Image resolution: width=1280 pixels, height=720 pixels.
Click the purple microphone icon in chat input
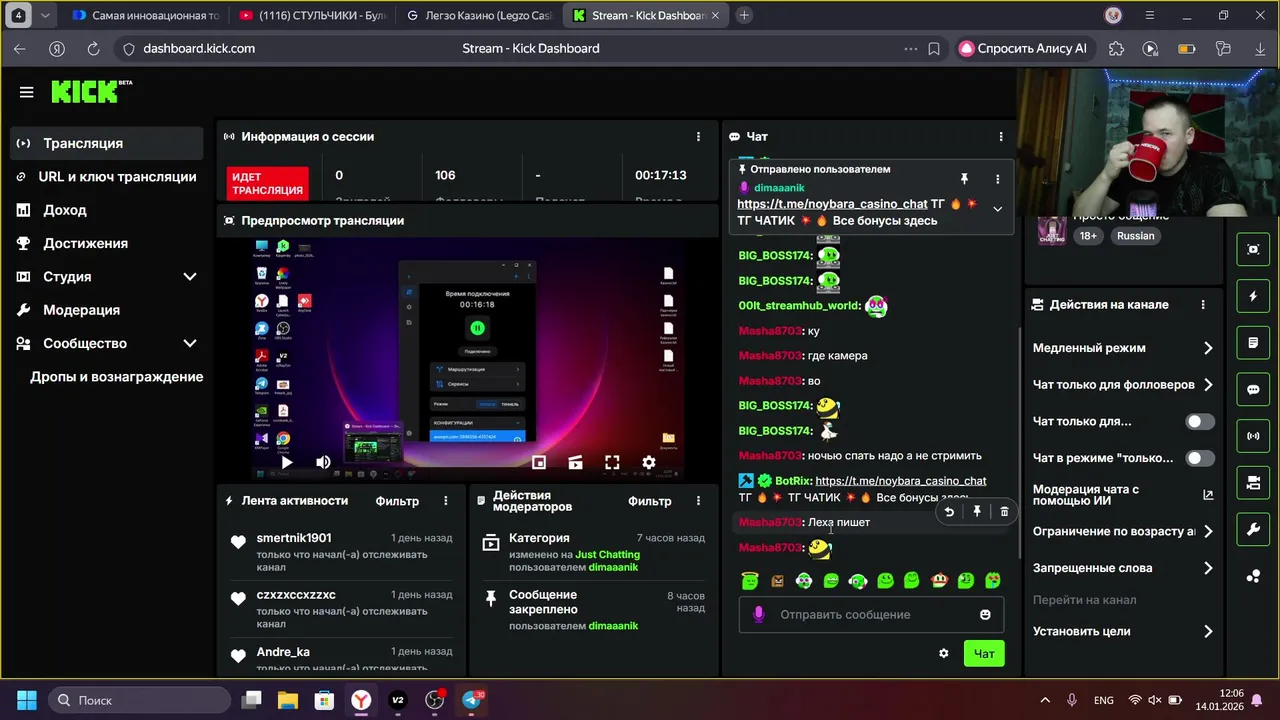[758, 614]
